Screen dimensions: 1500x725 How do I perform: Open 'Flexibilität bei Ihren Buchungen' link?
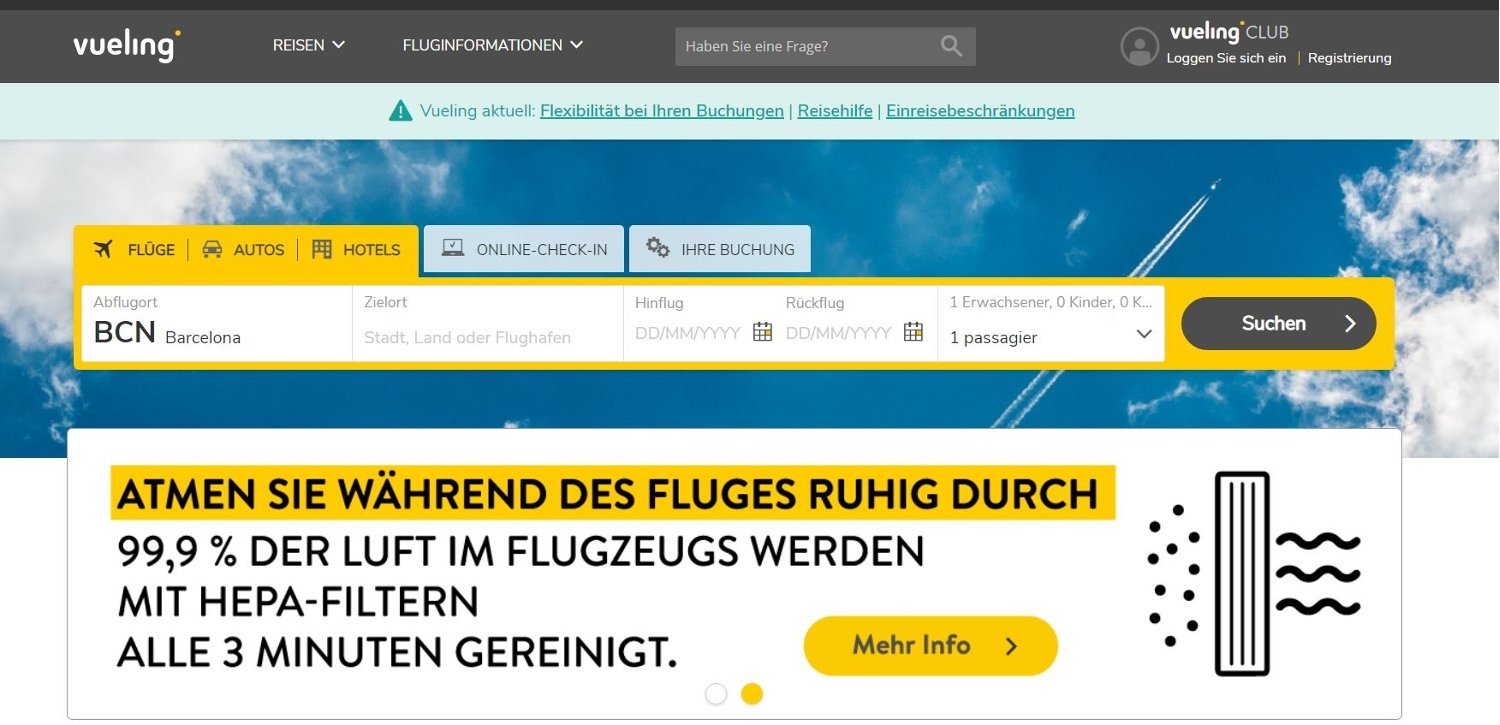click(x=662, y=111)
